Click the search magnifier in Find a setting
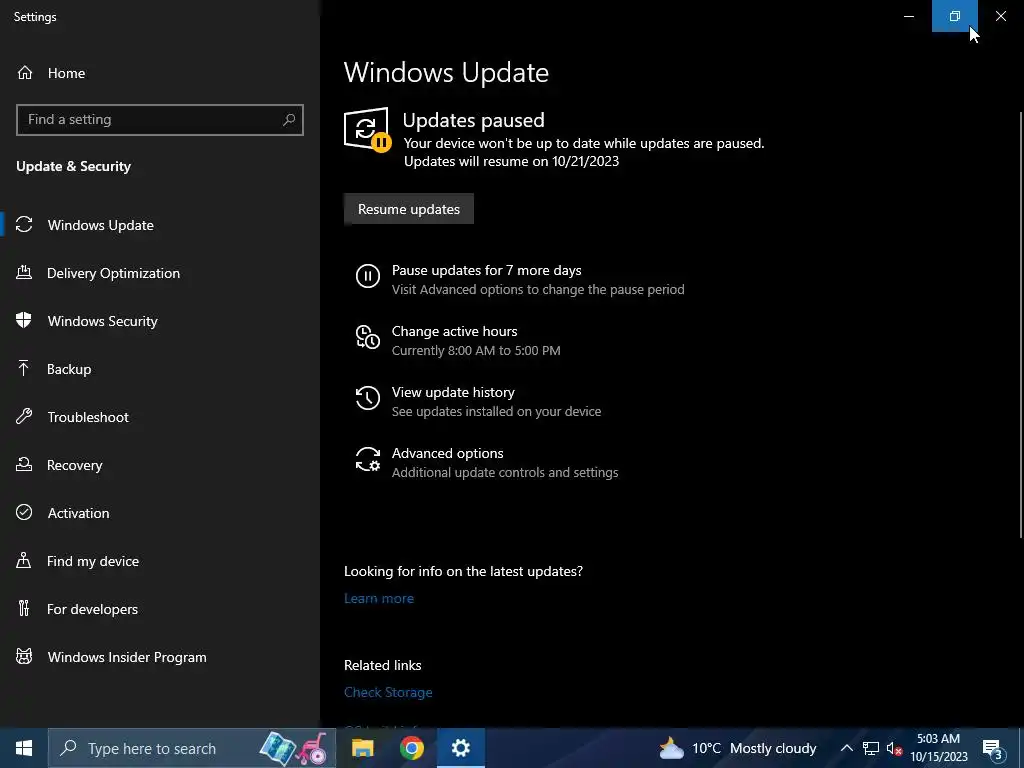This screenshot has height=768, width=1024. pyautogui.click(x=289, y=120)
